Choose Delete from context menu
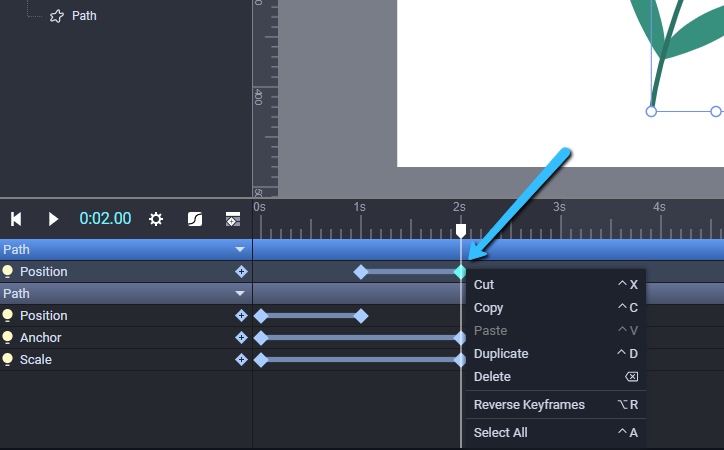Image resolution: width=724 pixels, height=450 pixels. click(x=556, y=377)
